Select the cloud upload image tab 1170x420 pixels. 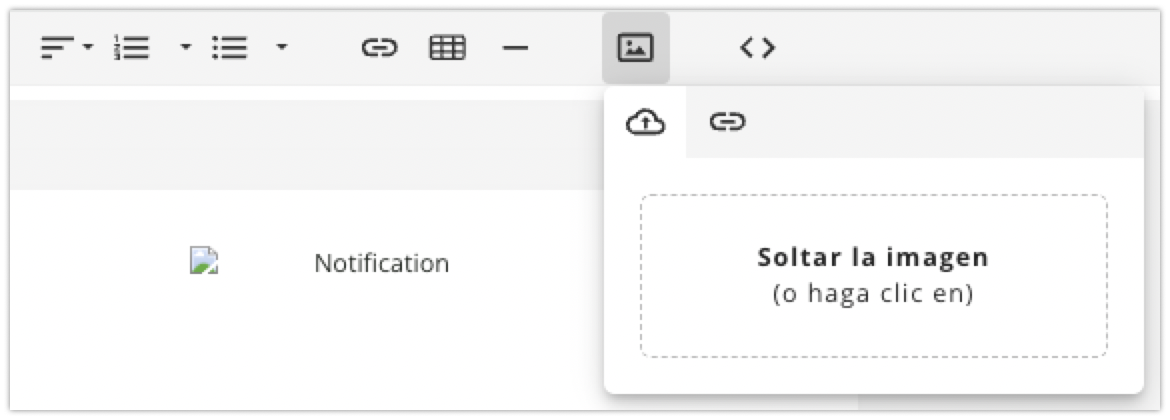(645, 123)
